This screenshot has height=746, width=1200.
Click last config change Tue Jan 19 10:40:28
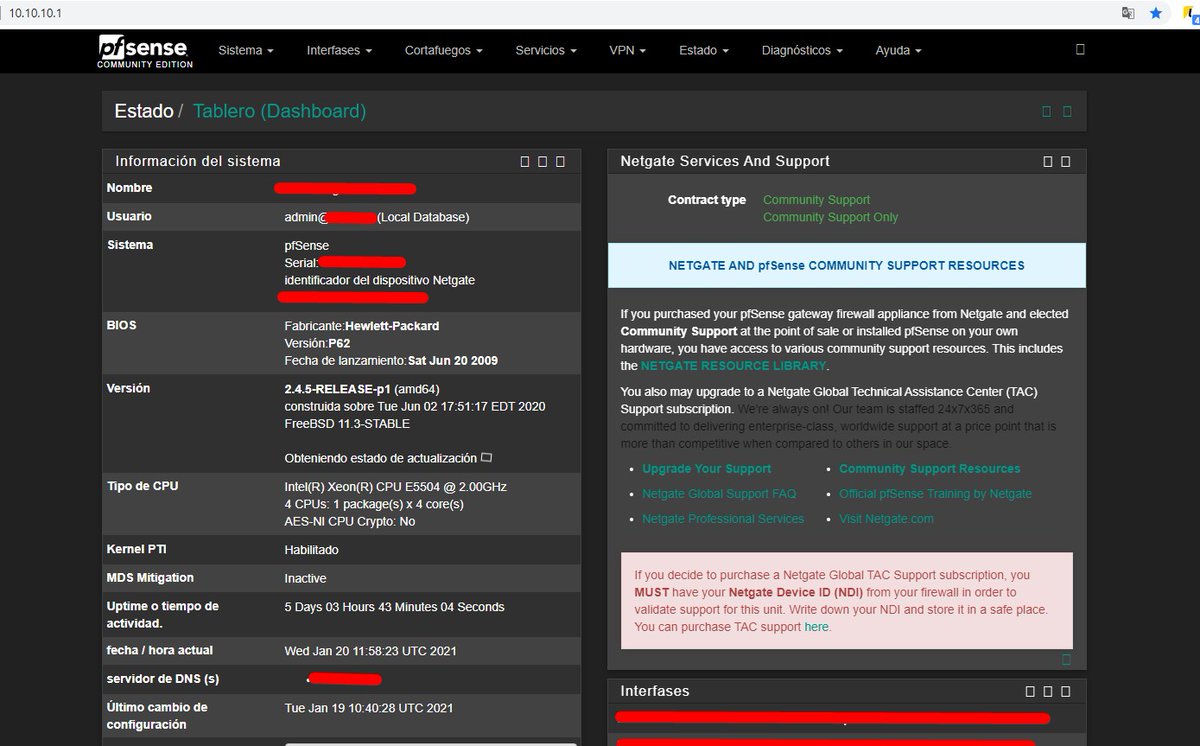369,708
